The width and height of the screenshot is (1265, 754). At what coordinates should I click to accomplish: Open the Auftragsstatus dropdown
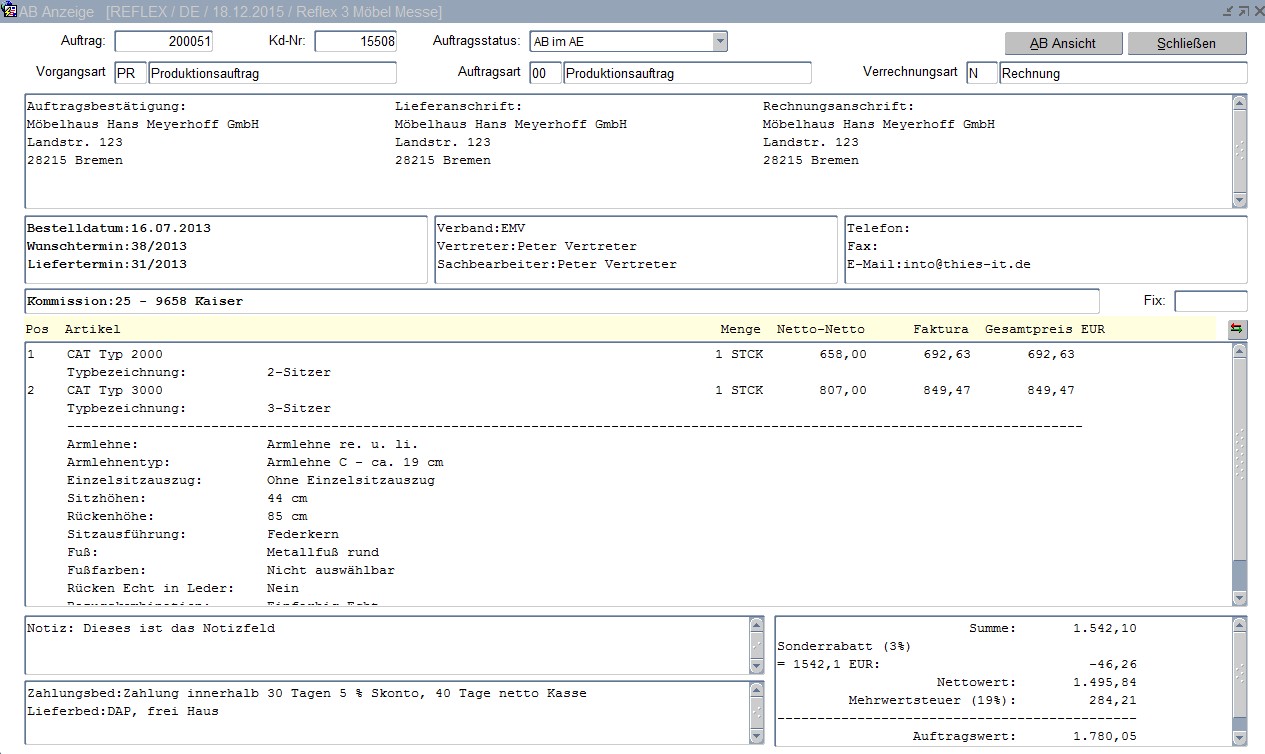click(x=719, y=41)
